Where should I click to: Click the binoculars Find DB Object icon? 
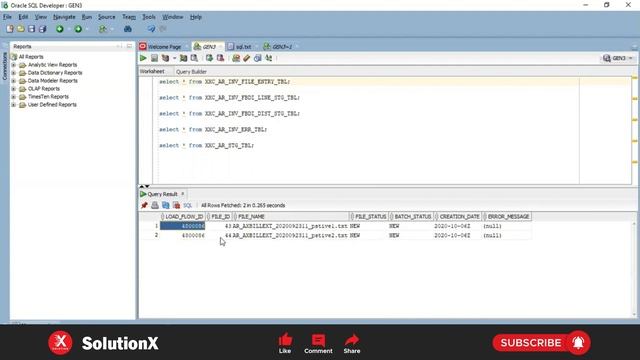[128, 29]
